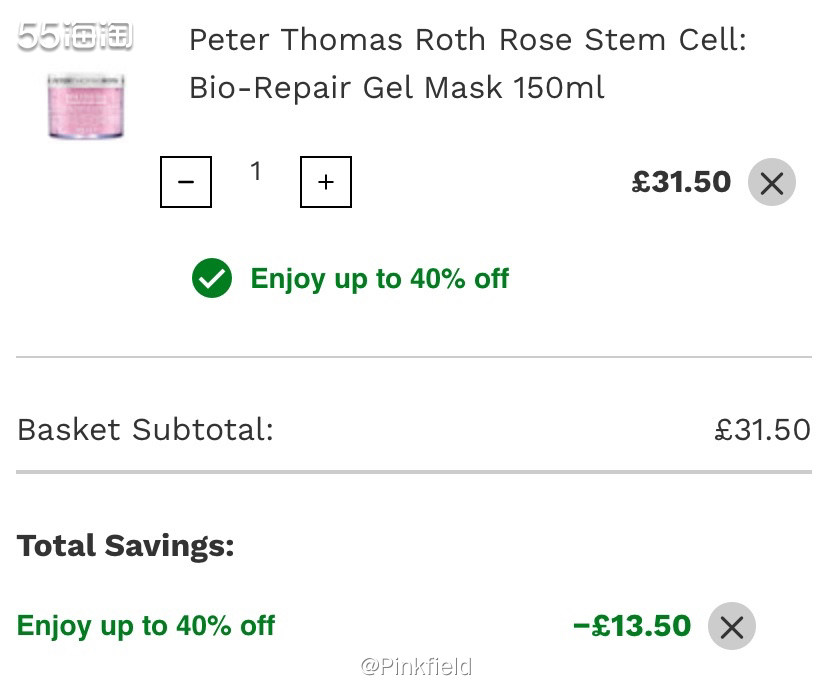828x700 pixels.
Task: Select the offer text beside the green checkmark
Action: coord(379,278)
